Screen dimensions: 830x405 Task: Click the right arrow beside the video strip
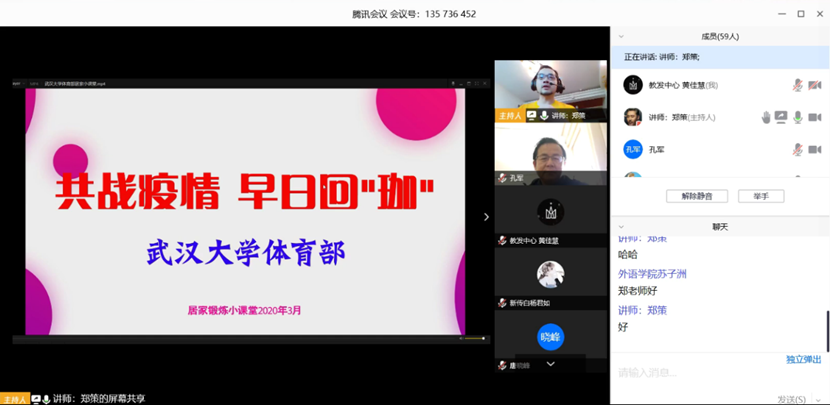pos(486,217)
